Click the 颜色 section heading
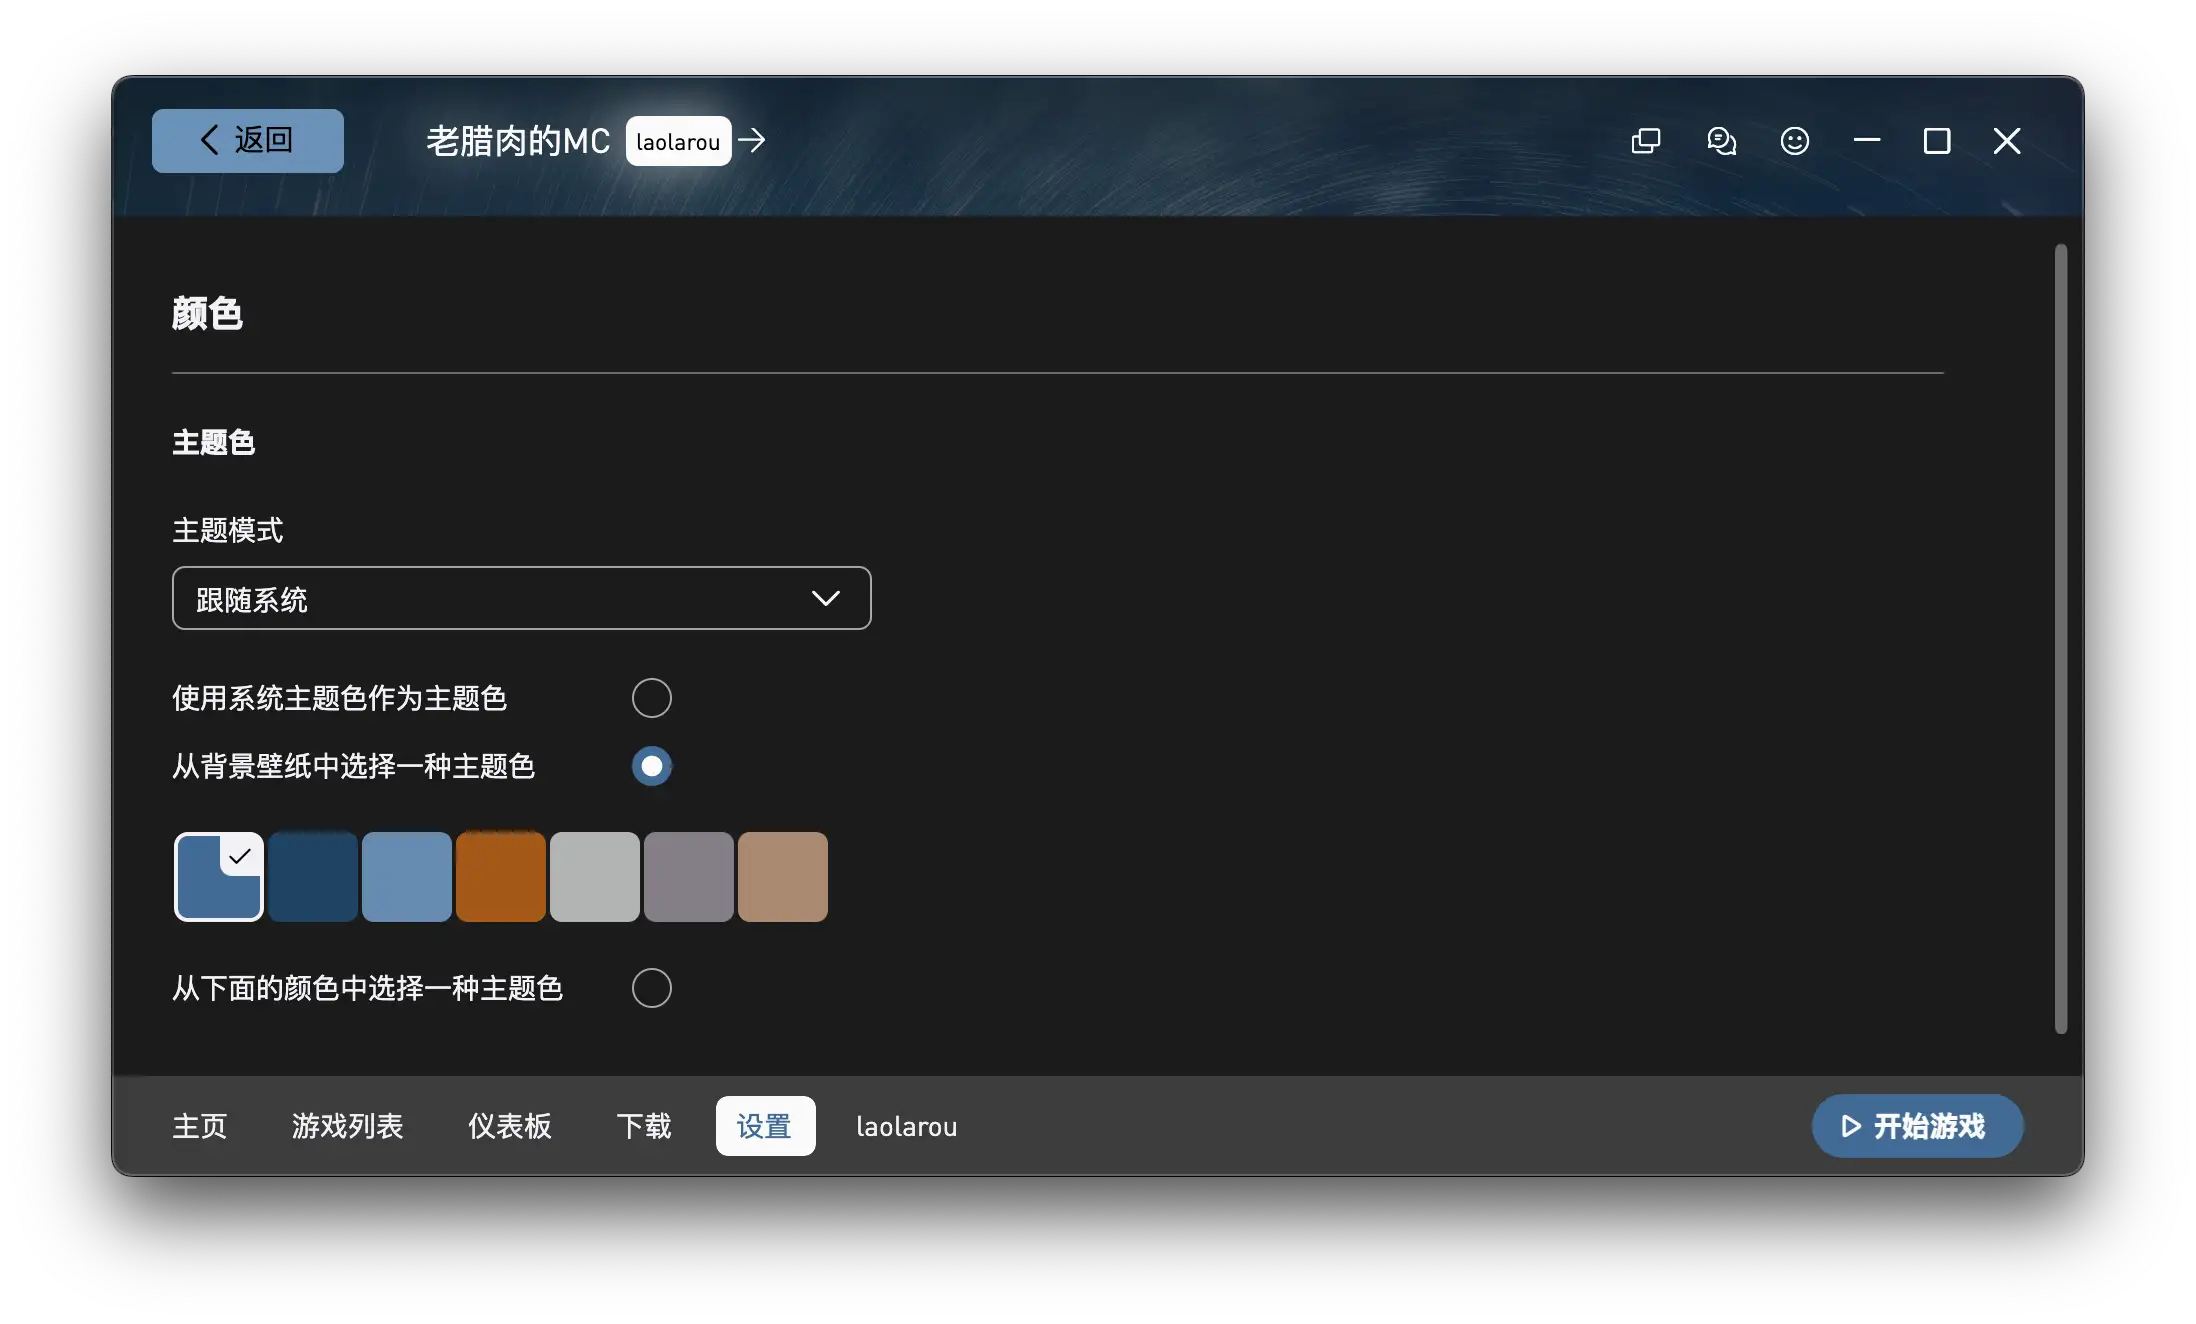Viewport: 2196px width, 1324px height. pyautogui.click(x=207, y=313)
